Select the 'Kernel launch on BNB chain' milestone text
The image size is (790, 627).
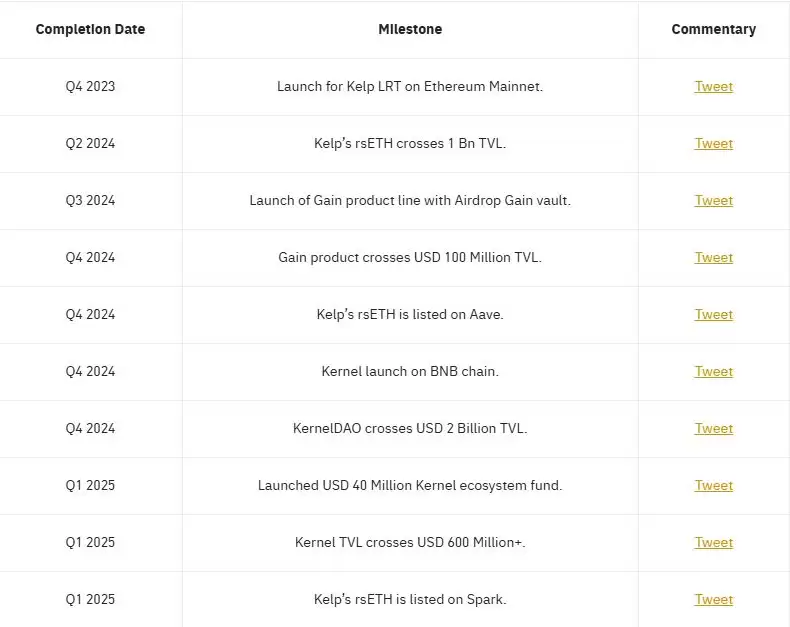click(410, 371)
